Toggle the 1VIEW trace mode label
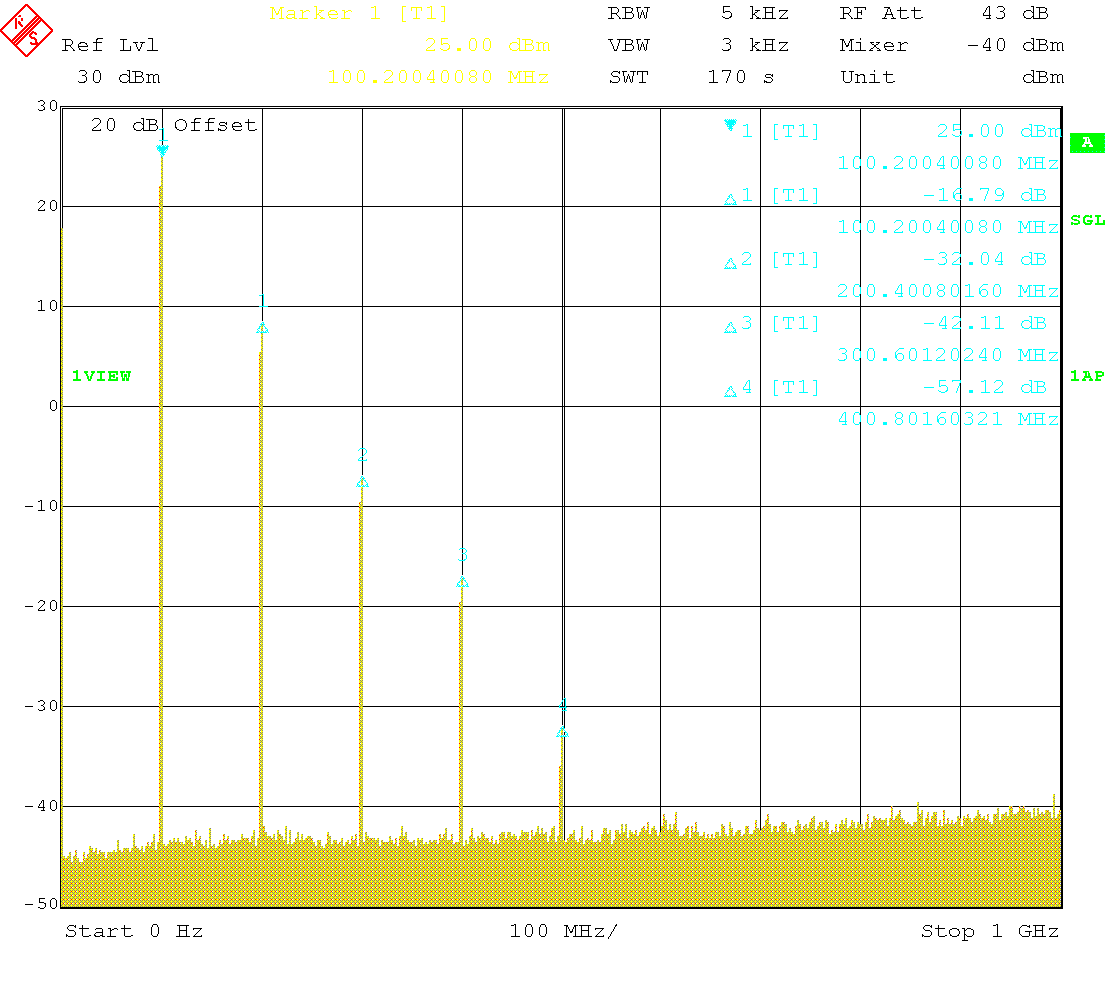This screenshot has height=986, width=1120. point(101,376)
